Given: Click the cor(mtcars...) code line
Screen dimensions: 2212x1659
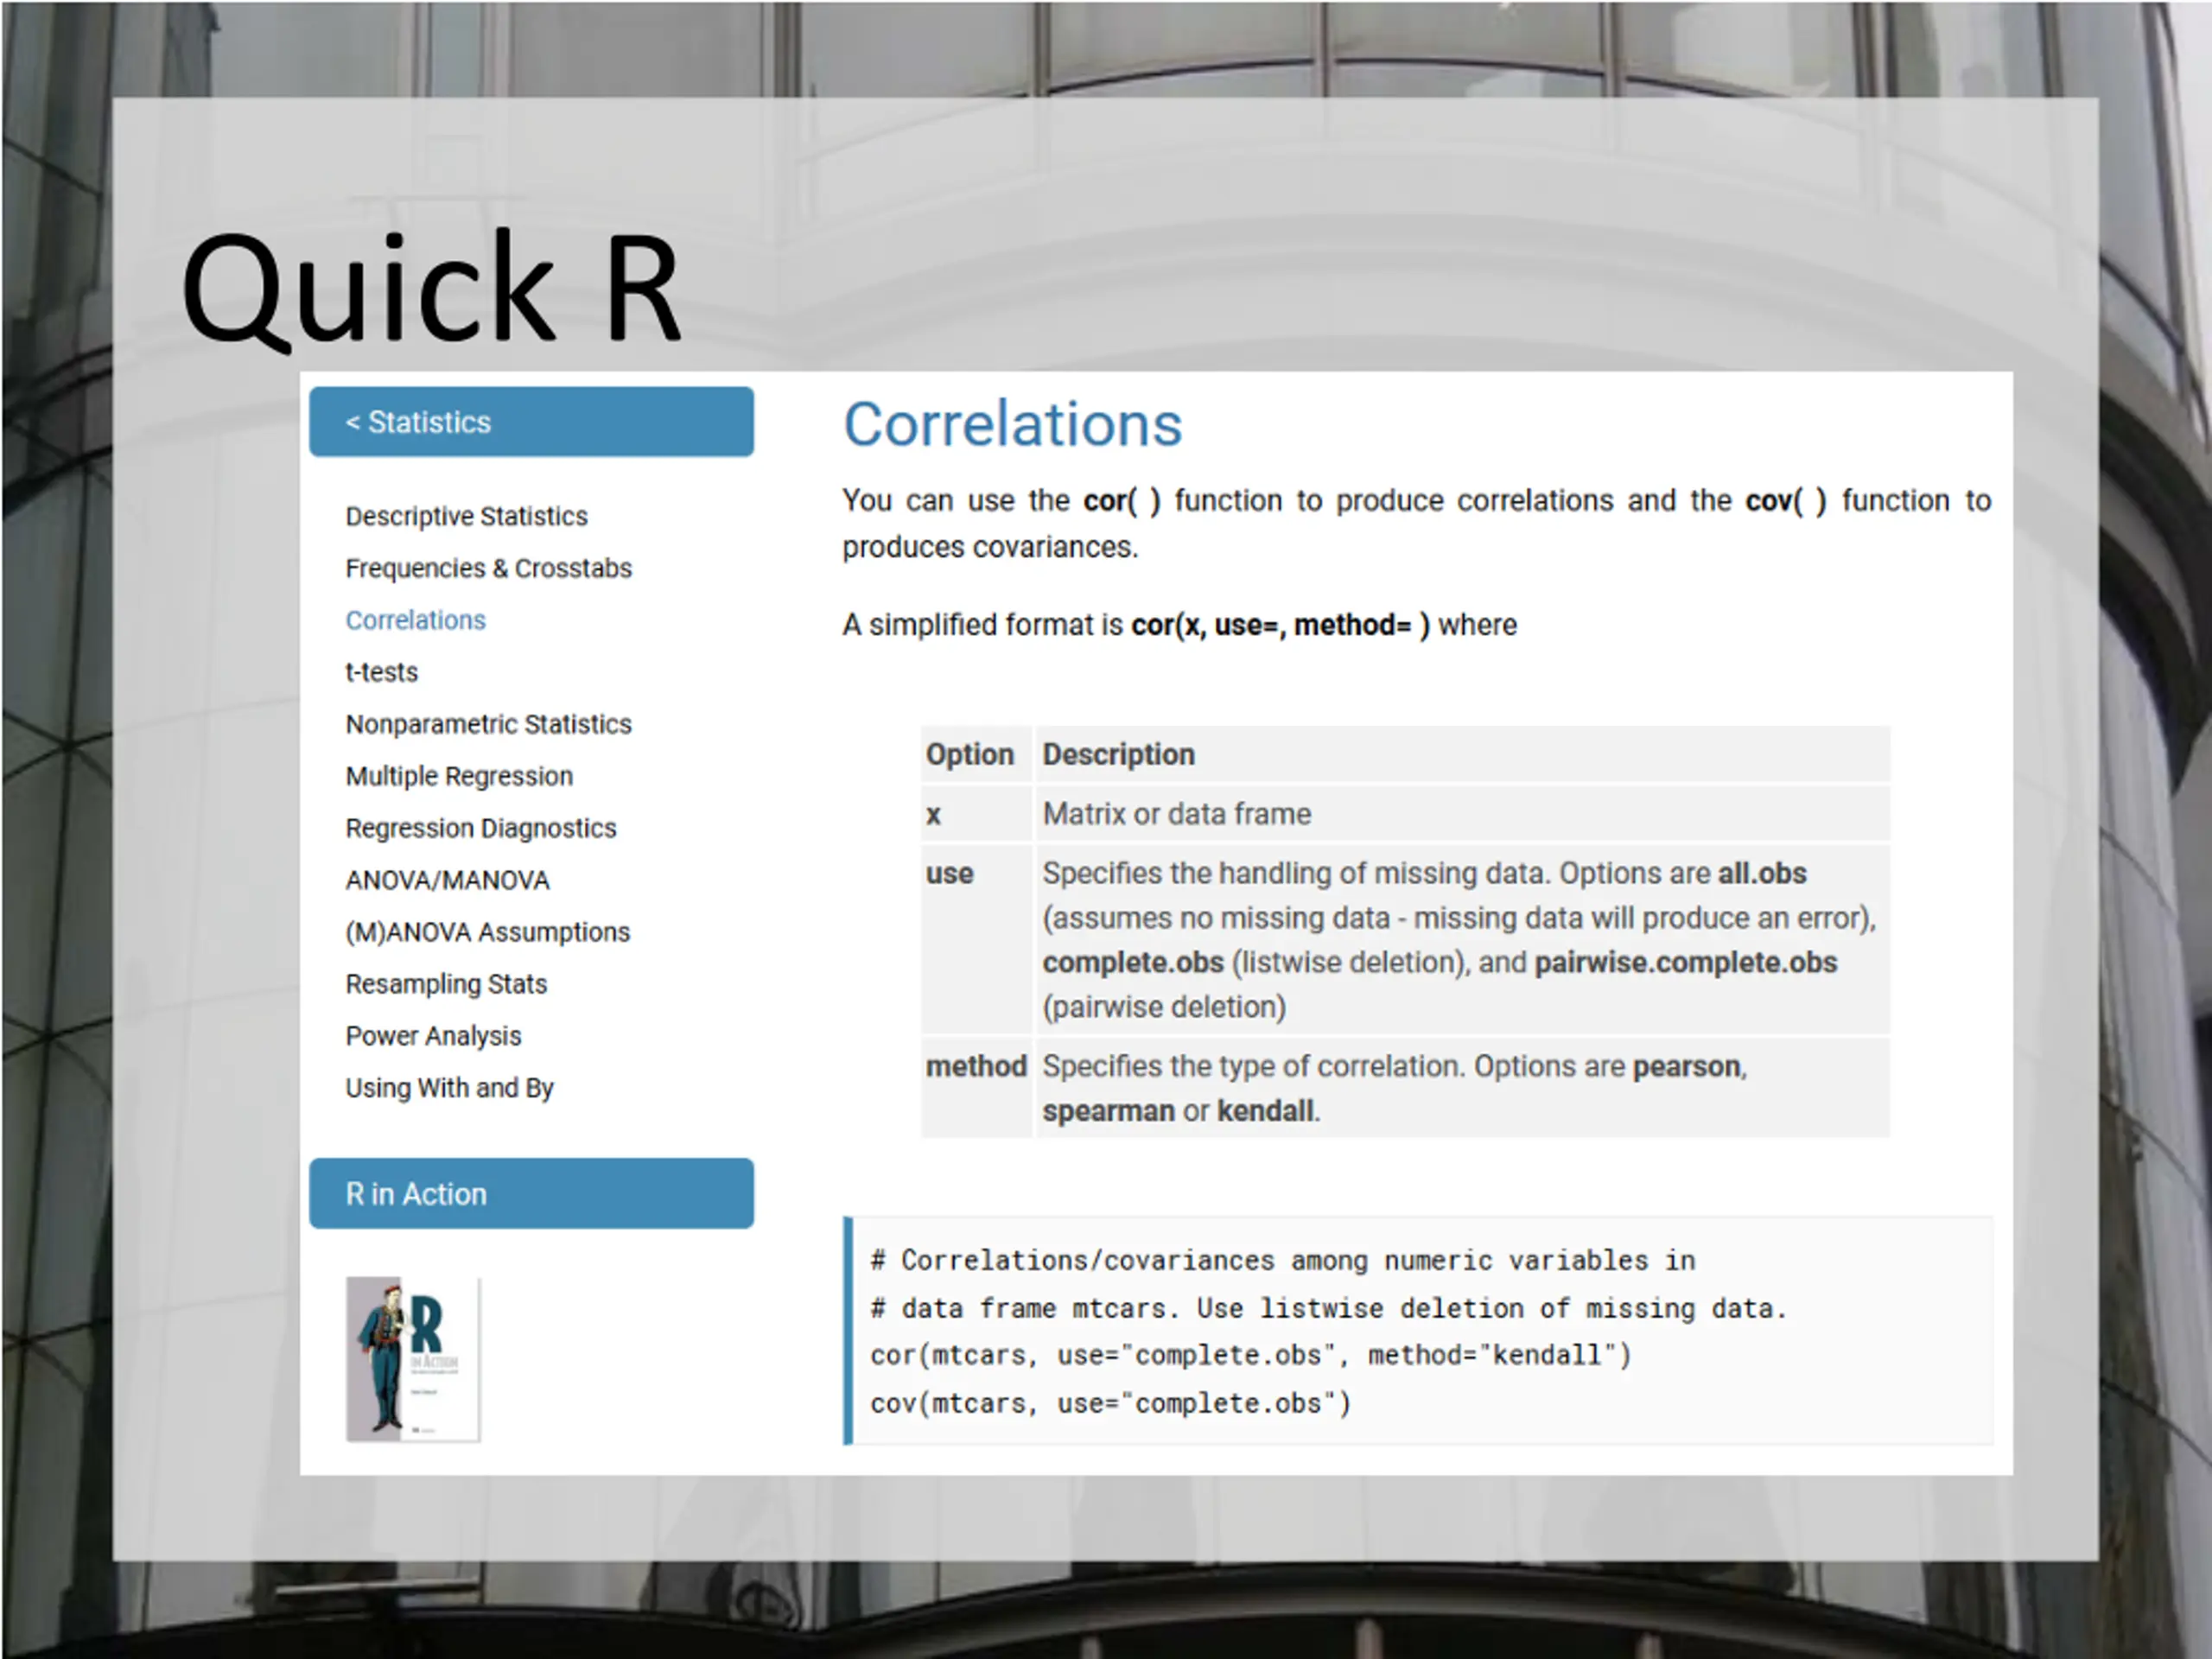Looking at the screenshot, I should (x=1250, y=1355).
